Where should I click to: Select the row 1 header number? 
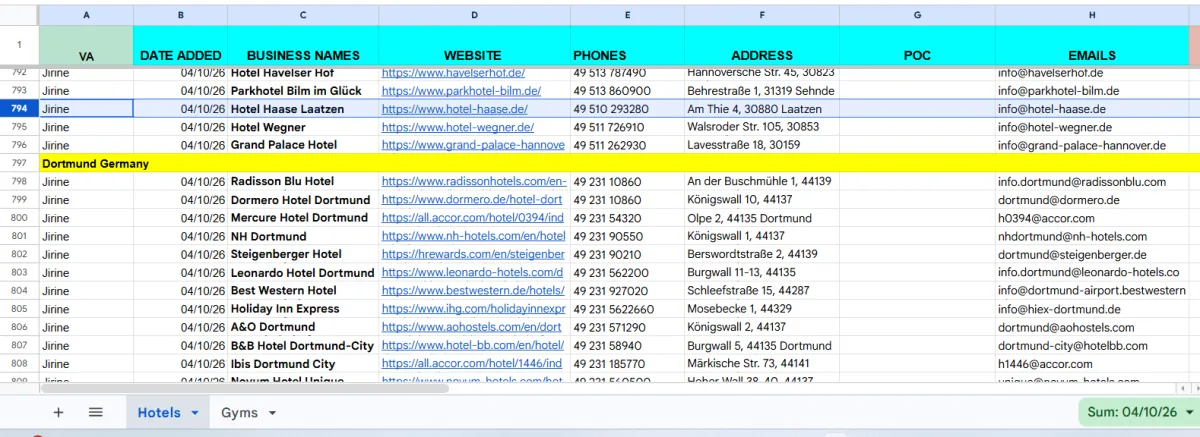pos(19,46)
